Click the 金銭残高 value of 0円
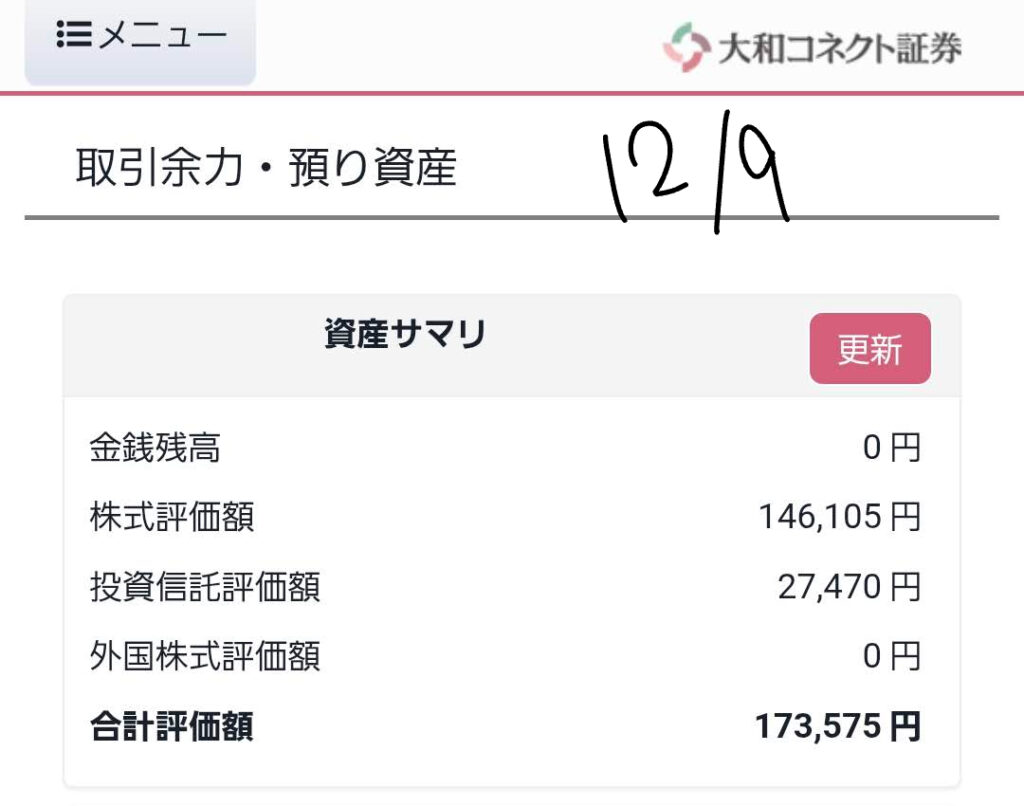 coord(891,448)
